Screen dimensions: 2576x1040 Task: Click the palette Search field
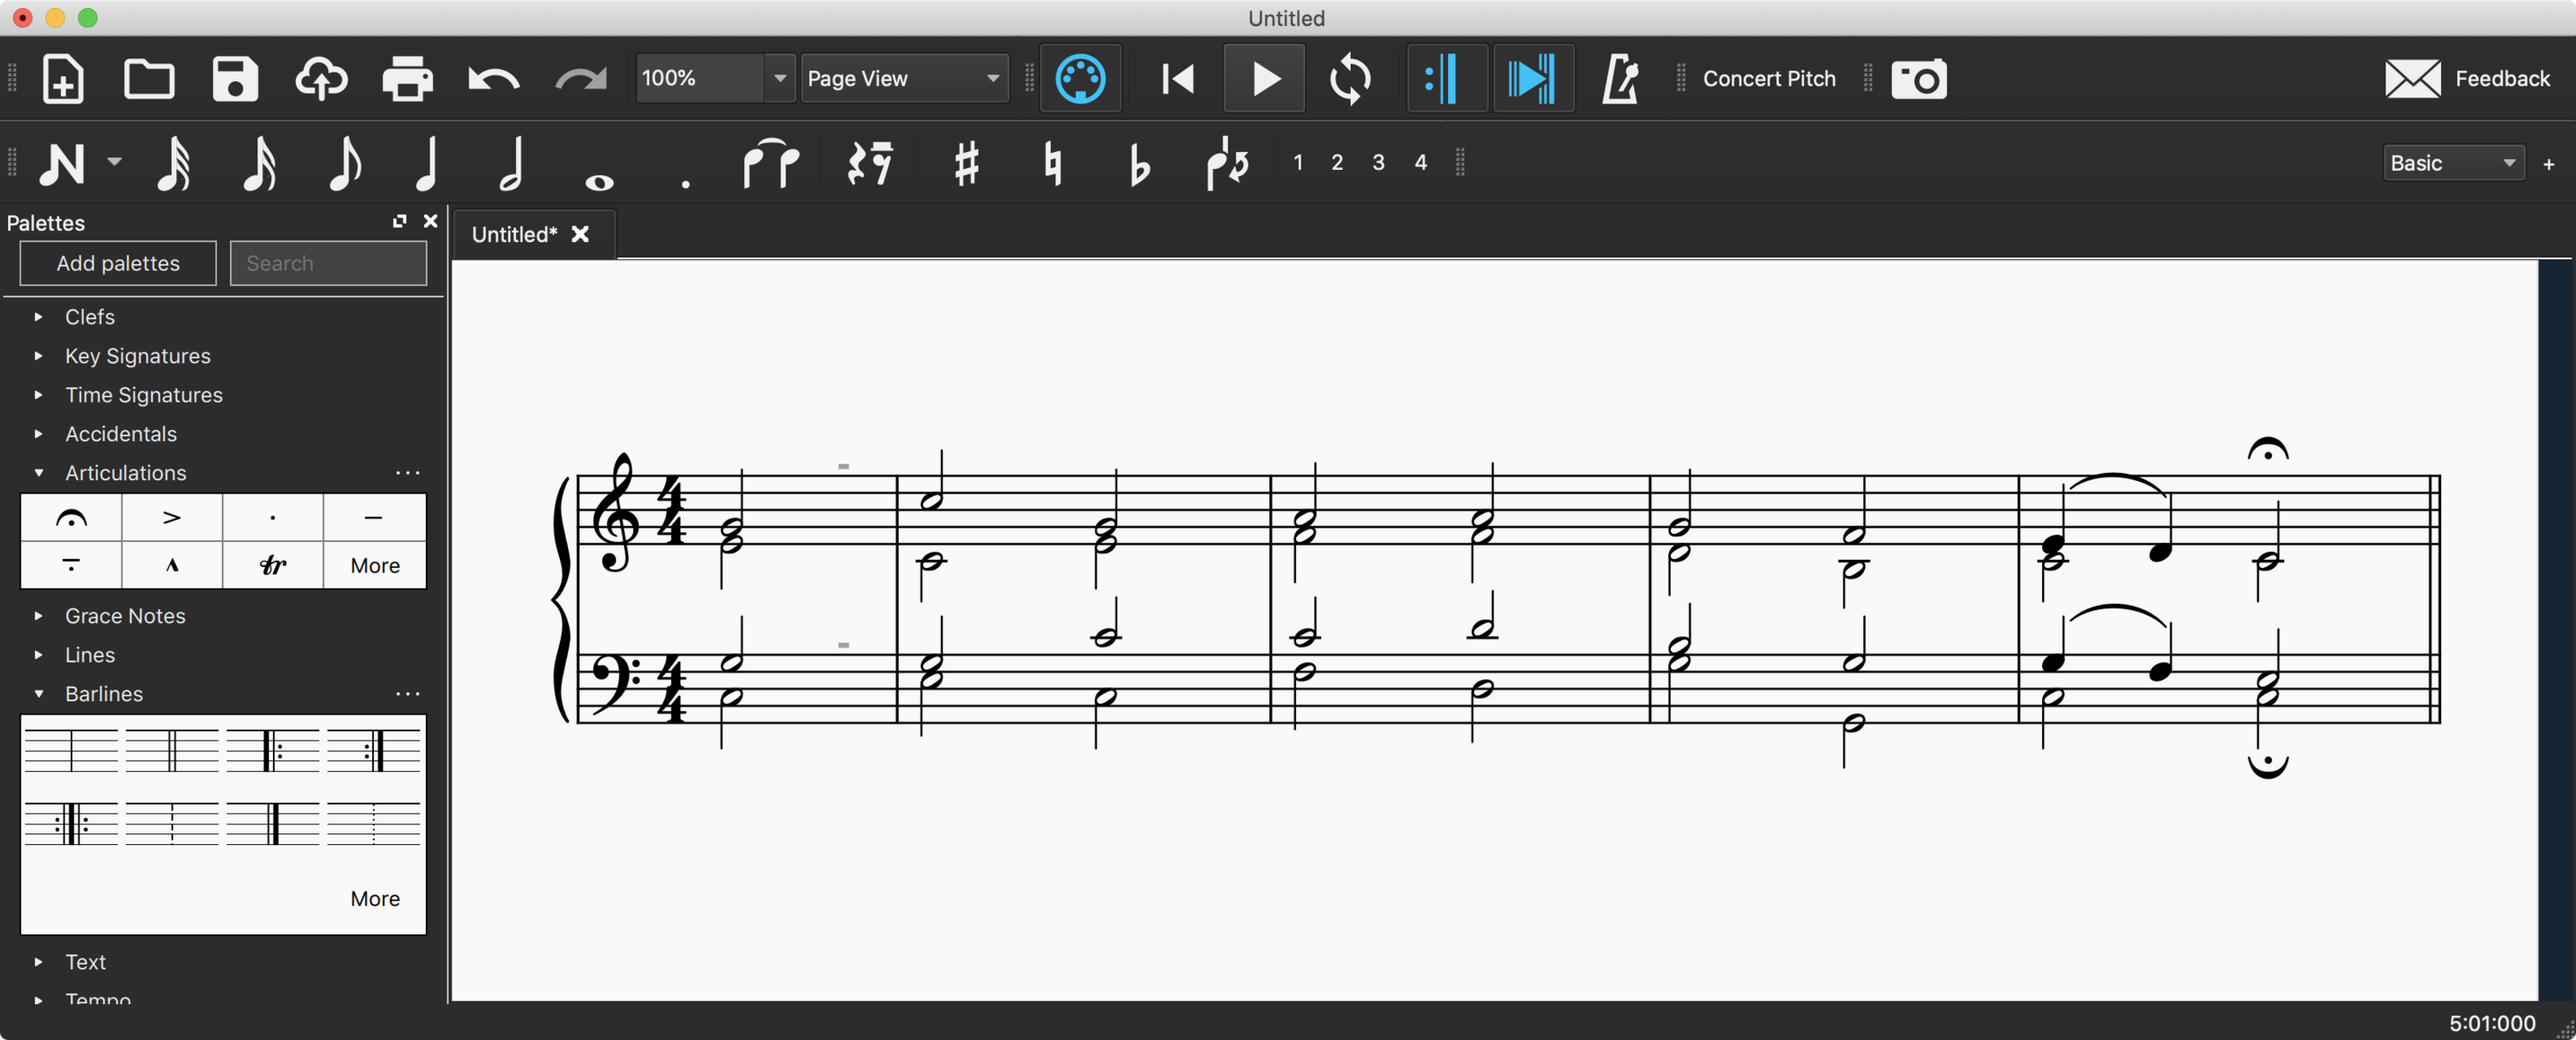(328, 263)
